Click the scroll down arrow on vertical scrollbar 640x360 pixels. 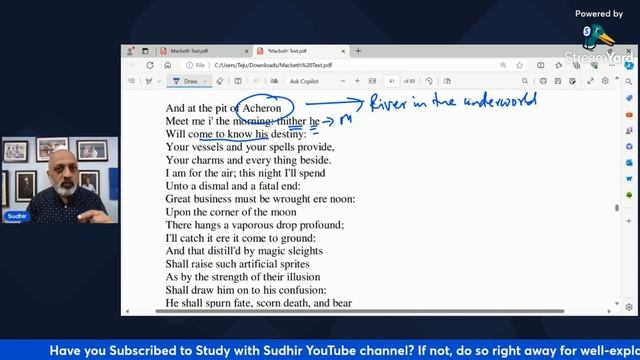click(x=617, y=303)
